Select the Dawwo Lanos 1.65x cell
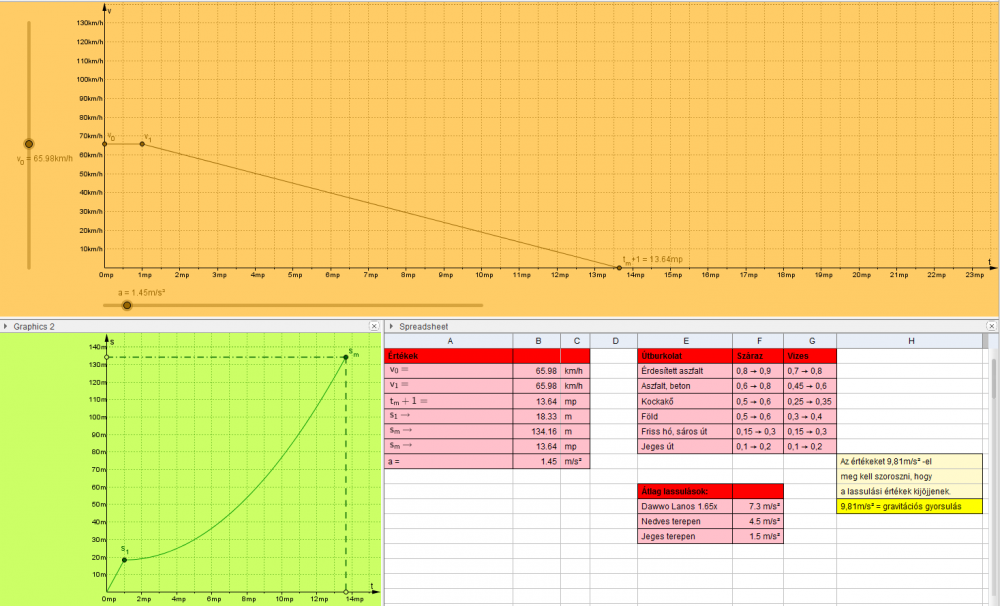This screenshot has width=1000, height=606. (x=685, y=507)
